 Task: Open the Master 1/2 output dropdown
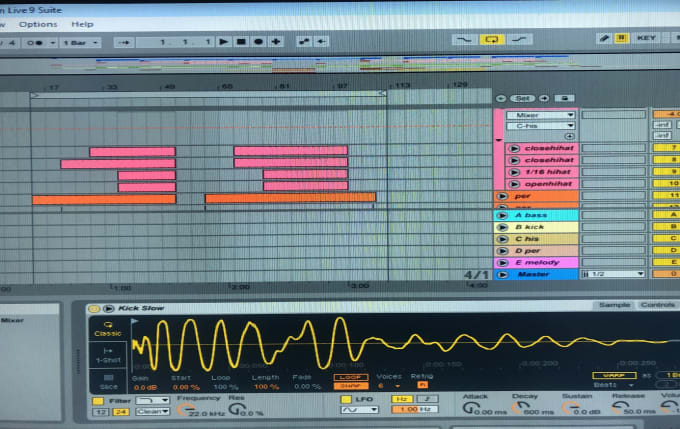613,274
